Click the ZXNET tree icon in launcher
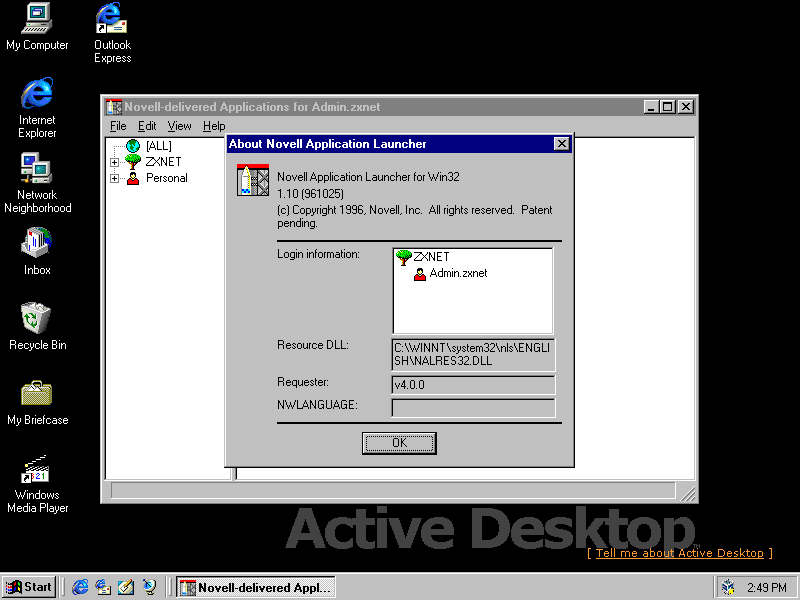Screen dimensions: 800x600 pyautogui.click(x=133, y=162)
